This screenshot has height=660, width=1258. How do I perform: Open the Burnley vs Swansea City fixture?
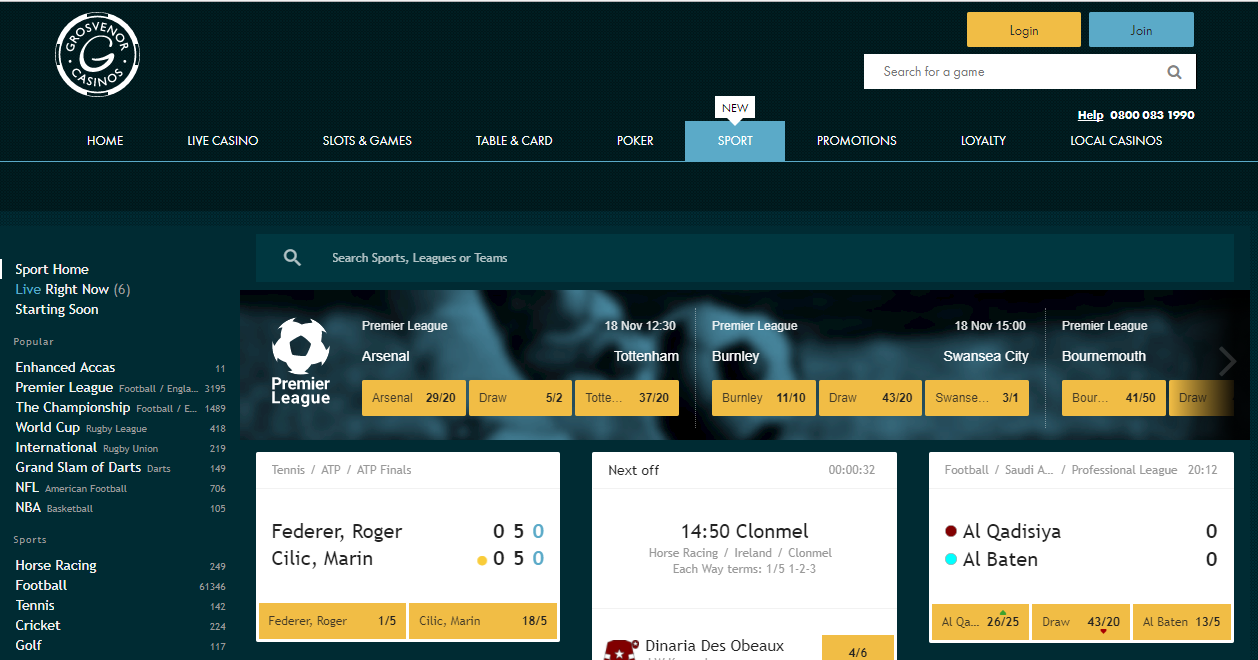(870, 356)
